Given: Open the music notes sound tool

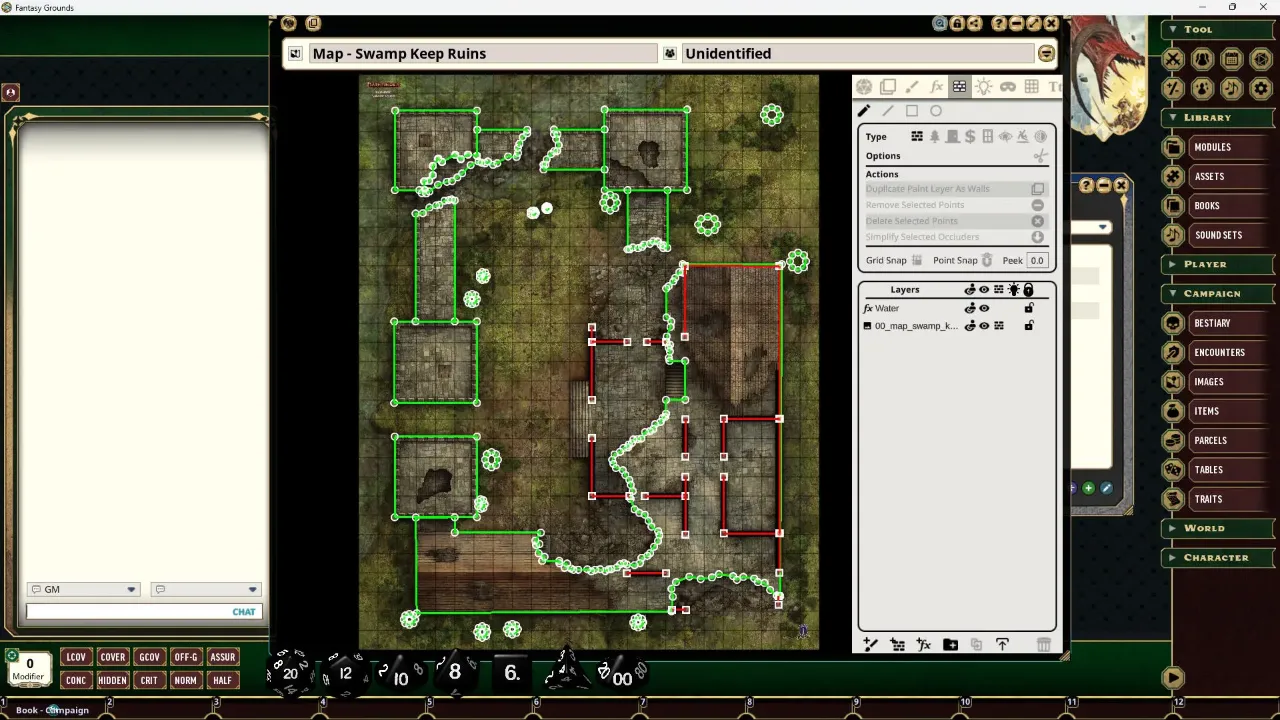Looking at the screenshot, I should (x=1232, y=89).
